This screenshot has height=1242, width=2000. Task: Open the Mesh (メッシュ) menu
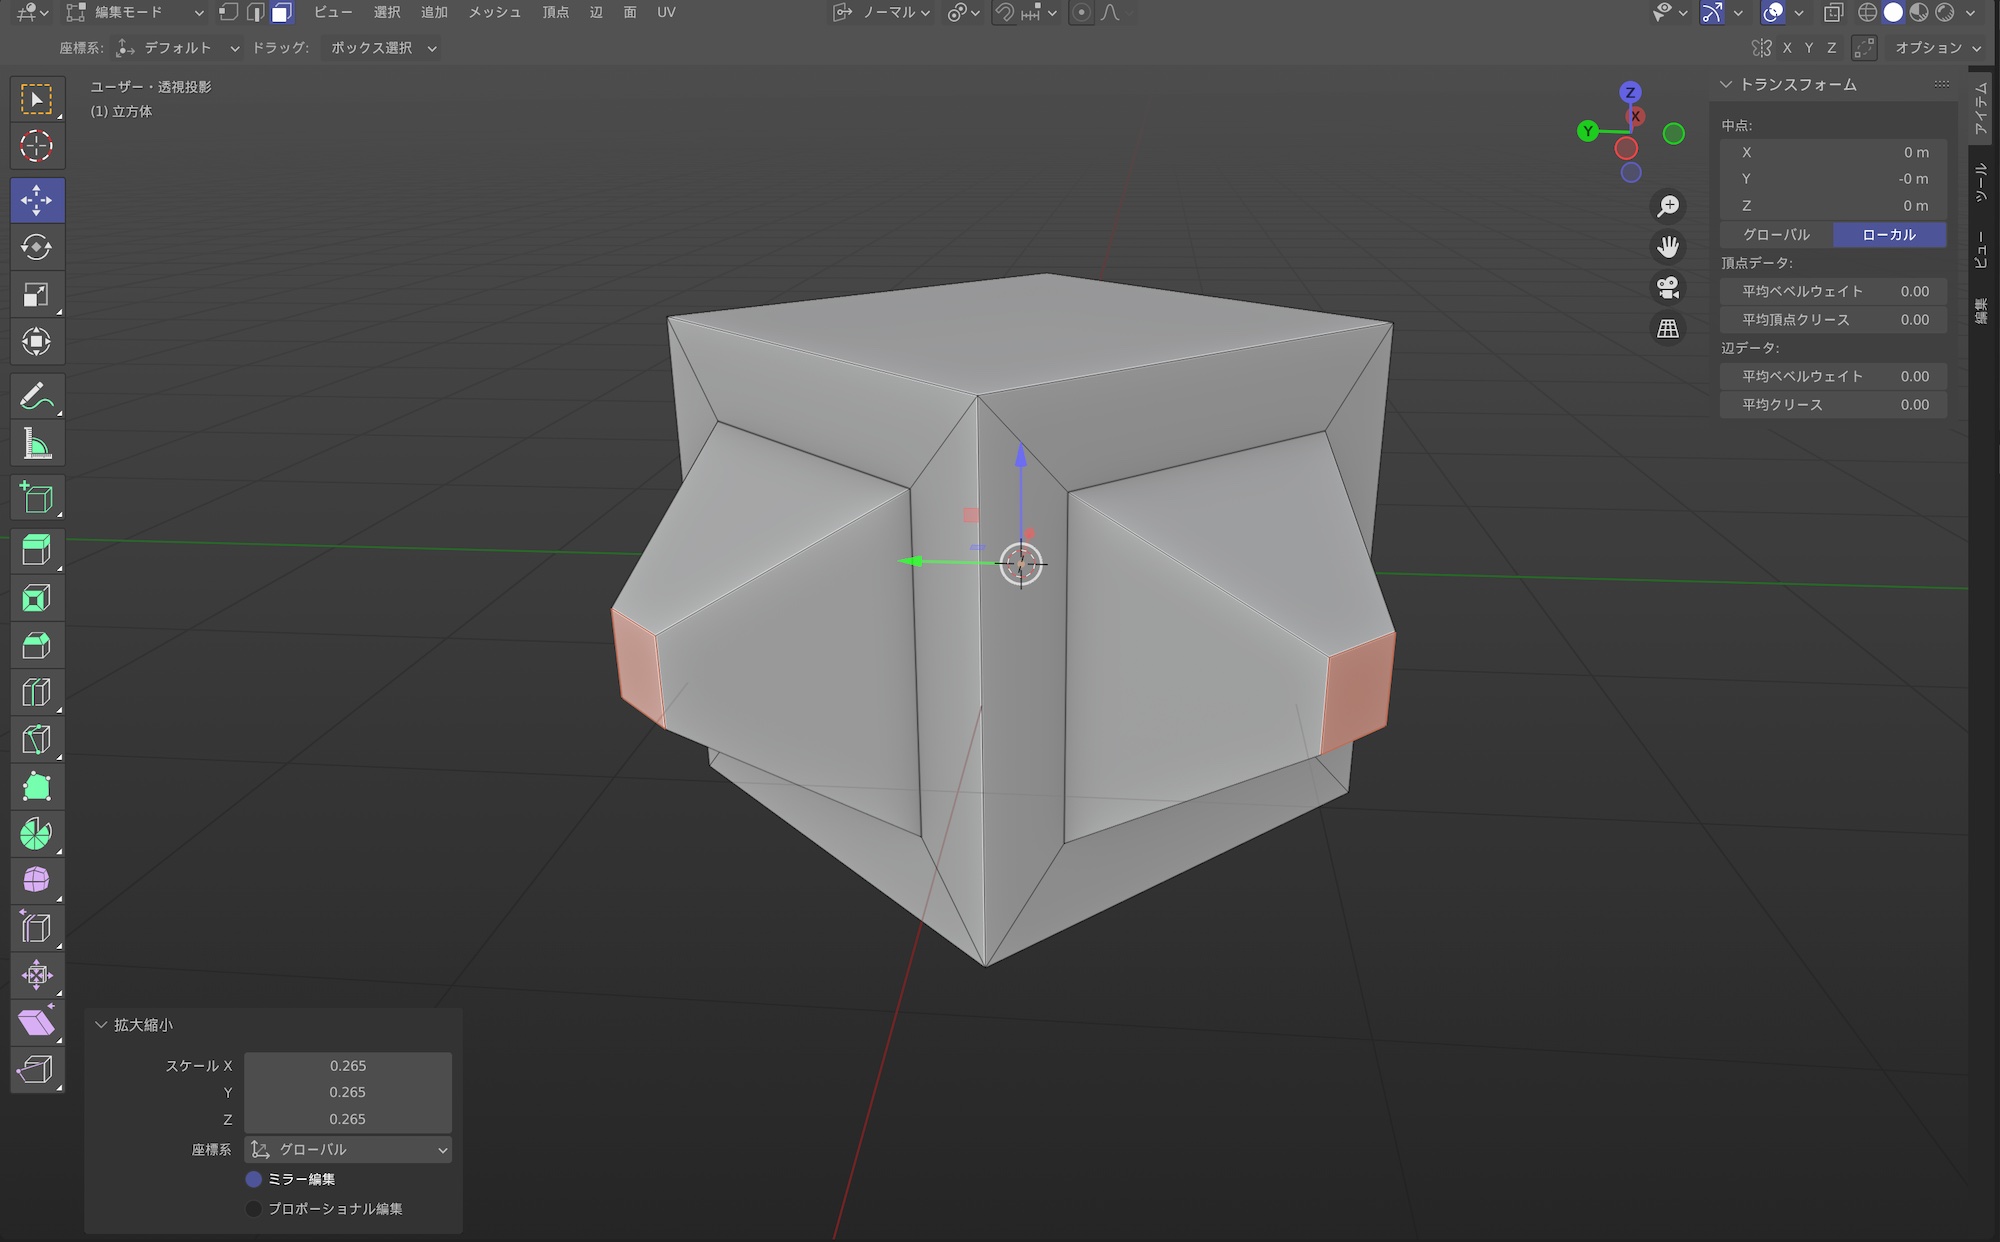pos(494,12)
